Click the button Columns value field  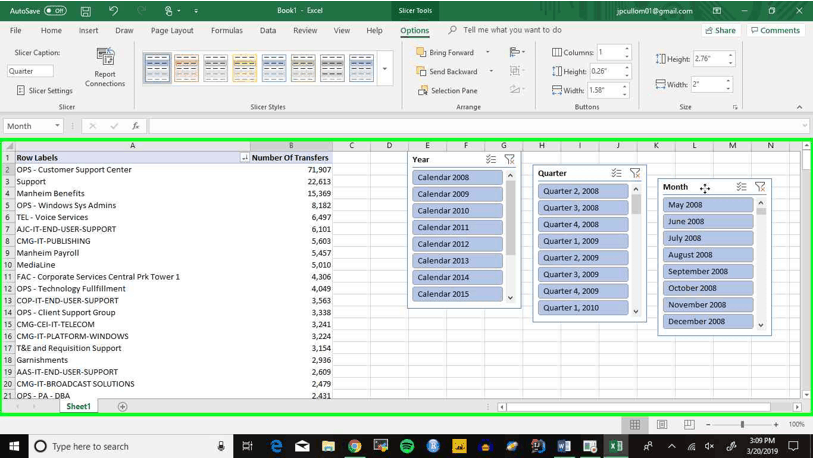point(609,53)
